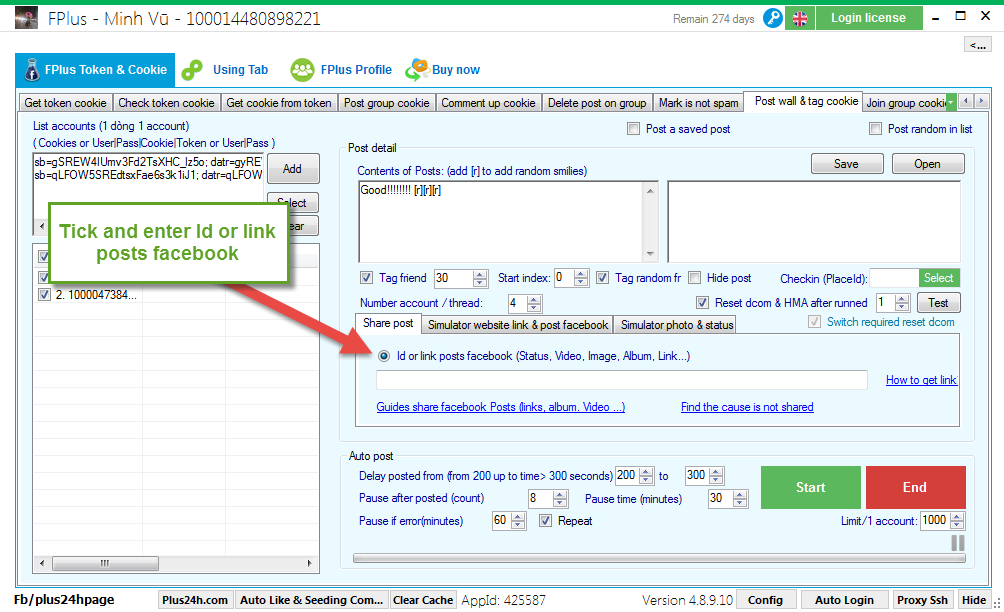
Task: Click the Login license button
Action: click(869, 18)
